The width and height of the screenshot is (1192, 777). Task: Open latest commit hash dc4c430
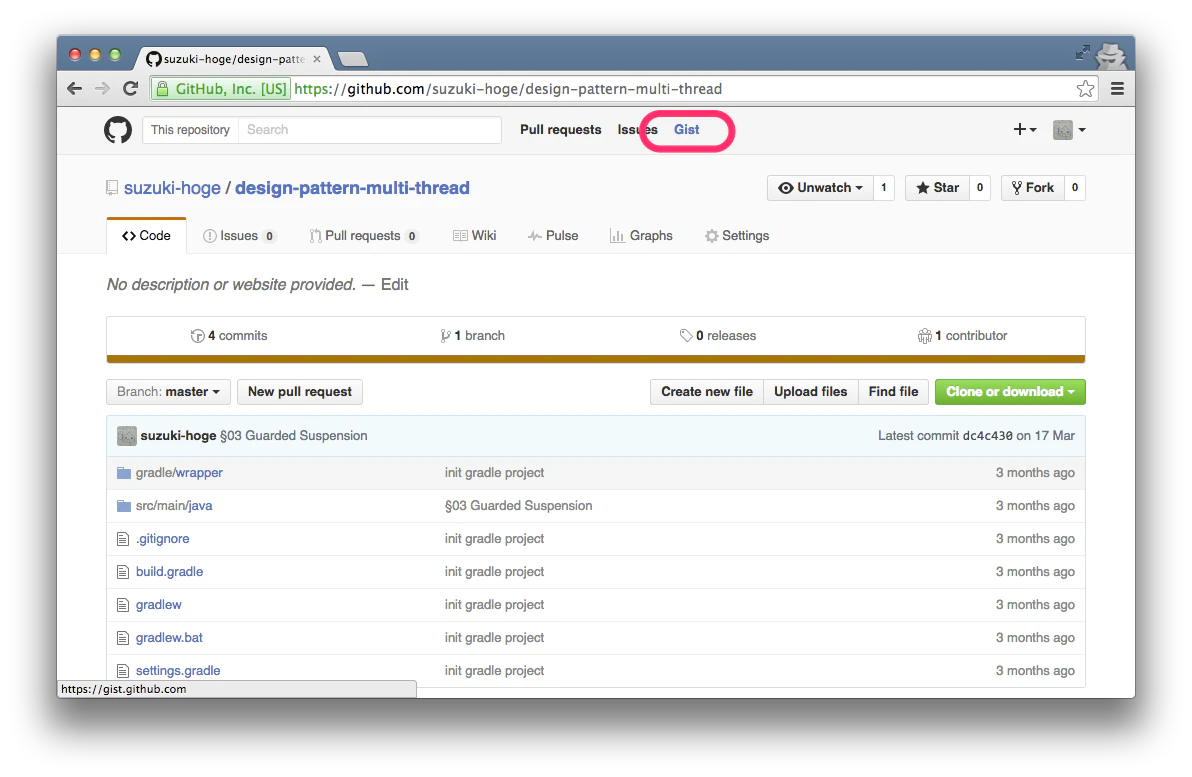click(988, 436)
